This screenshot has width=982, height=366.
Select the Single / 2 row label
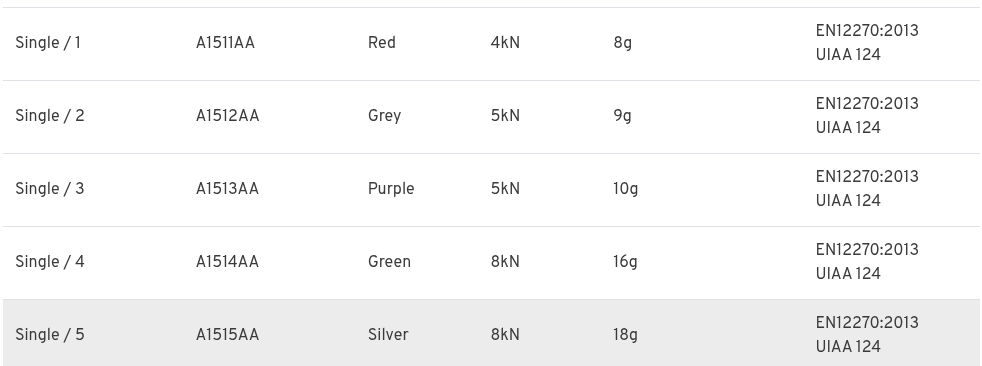(x=49, y=116)
